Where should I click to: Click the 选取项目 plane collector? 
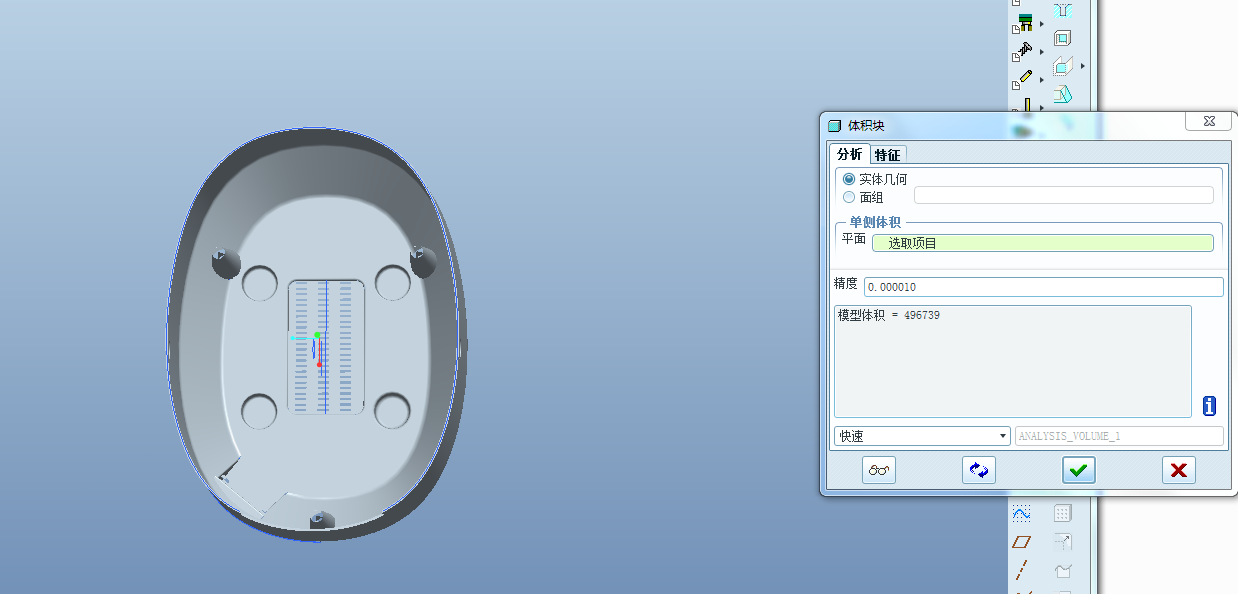click(x=1043, y=243)
